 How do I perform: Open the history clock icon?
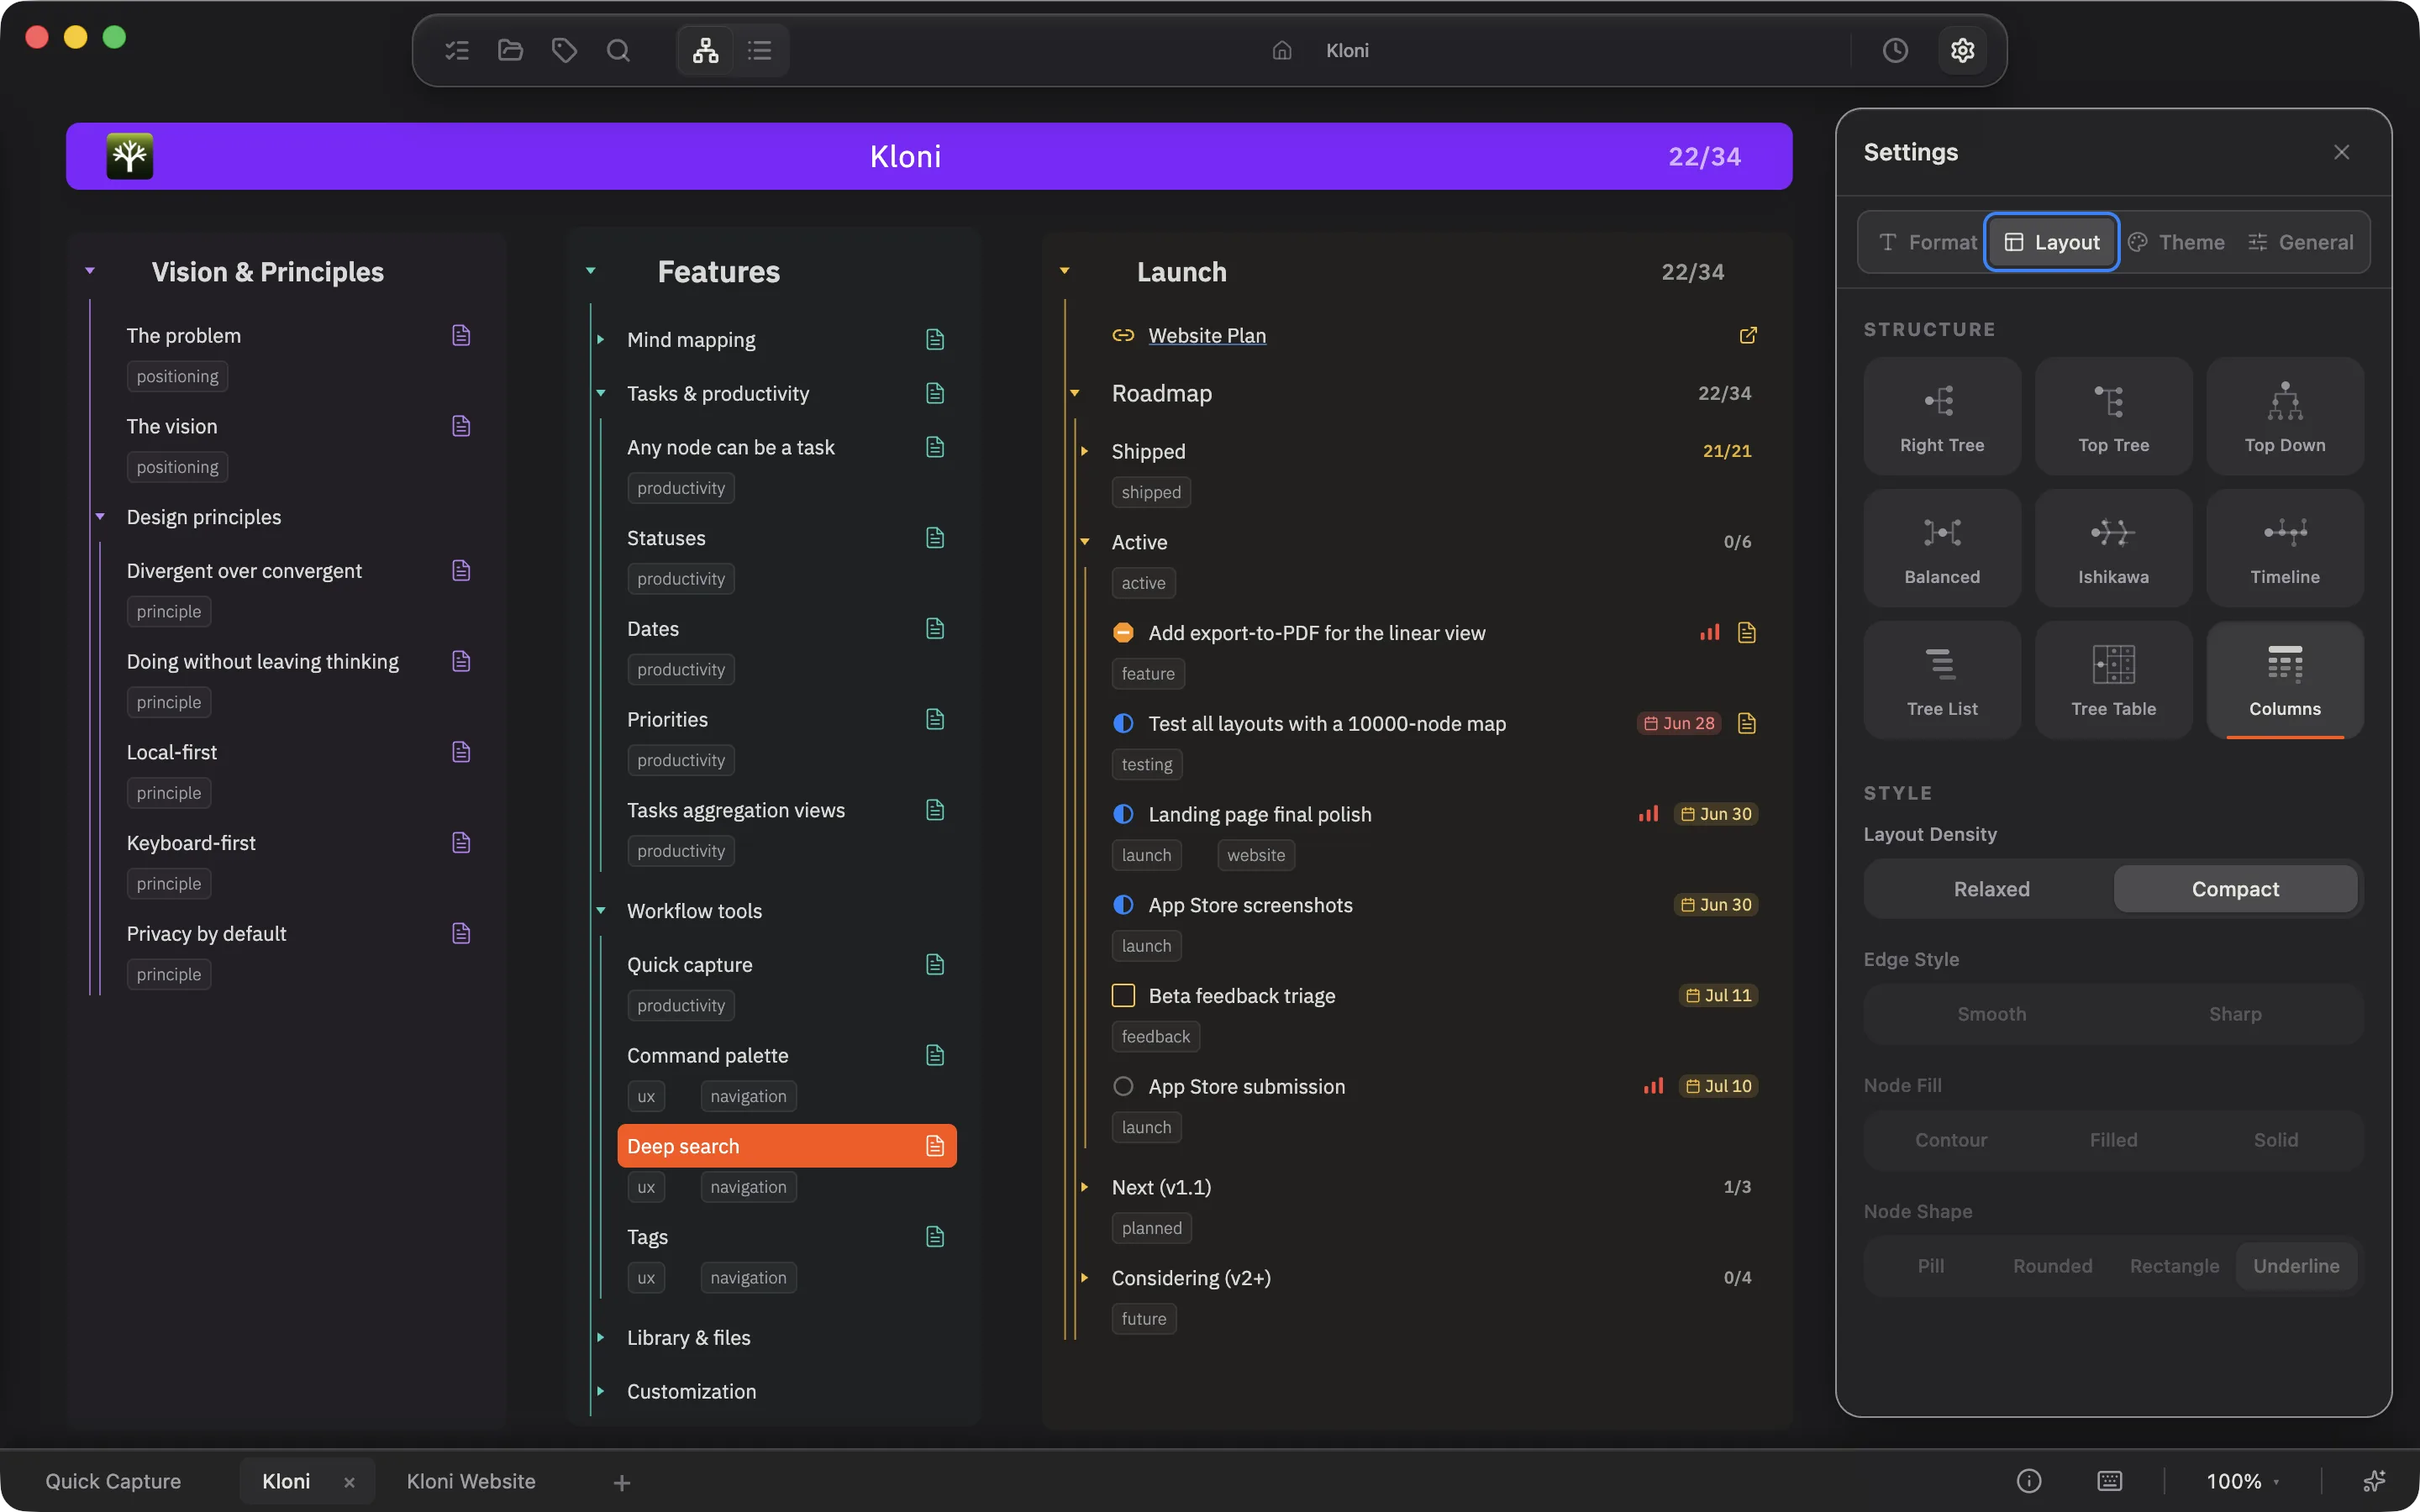1895,50
